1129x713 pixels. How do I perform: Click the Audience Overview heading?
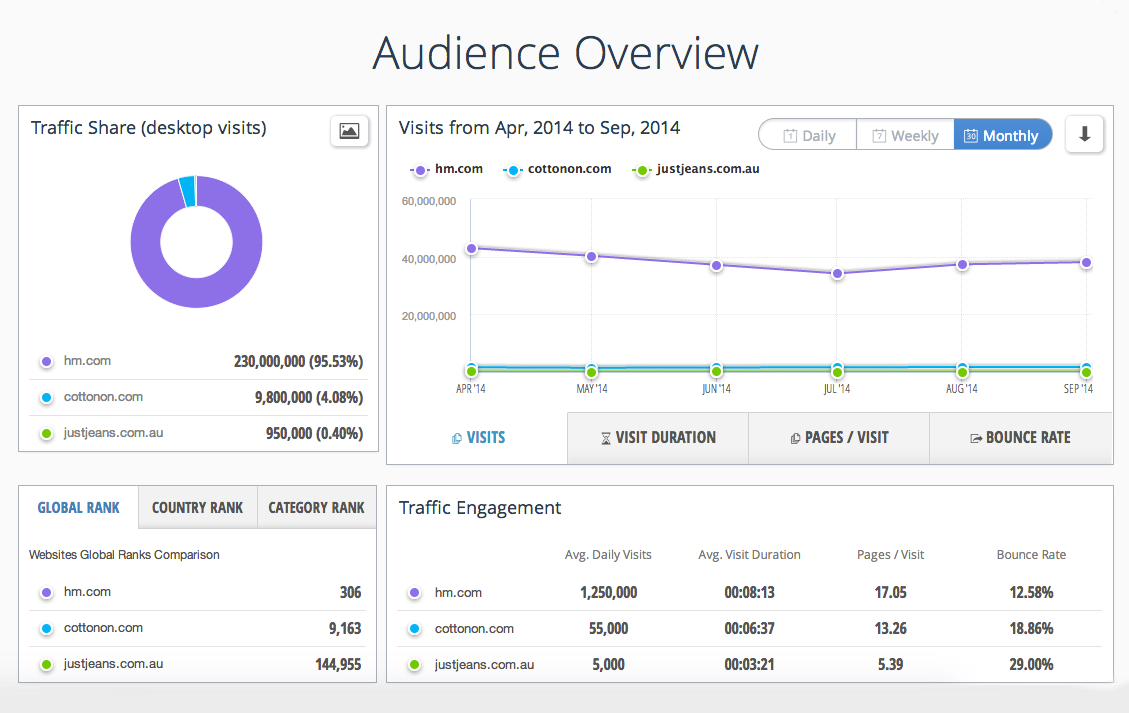pos(565,53)
